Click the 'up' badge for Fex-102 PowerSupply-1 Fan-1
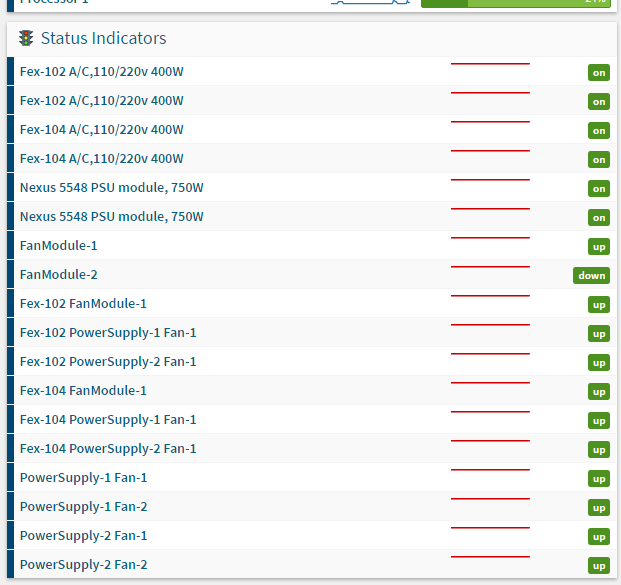 [599, 333]
